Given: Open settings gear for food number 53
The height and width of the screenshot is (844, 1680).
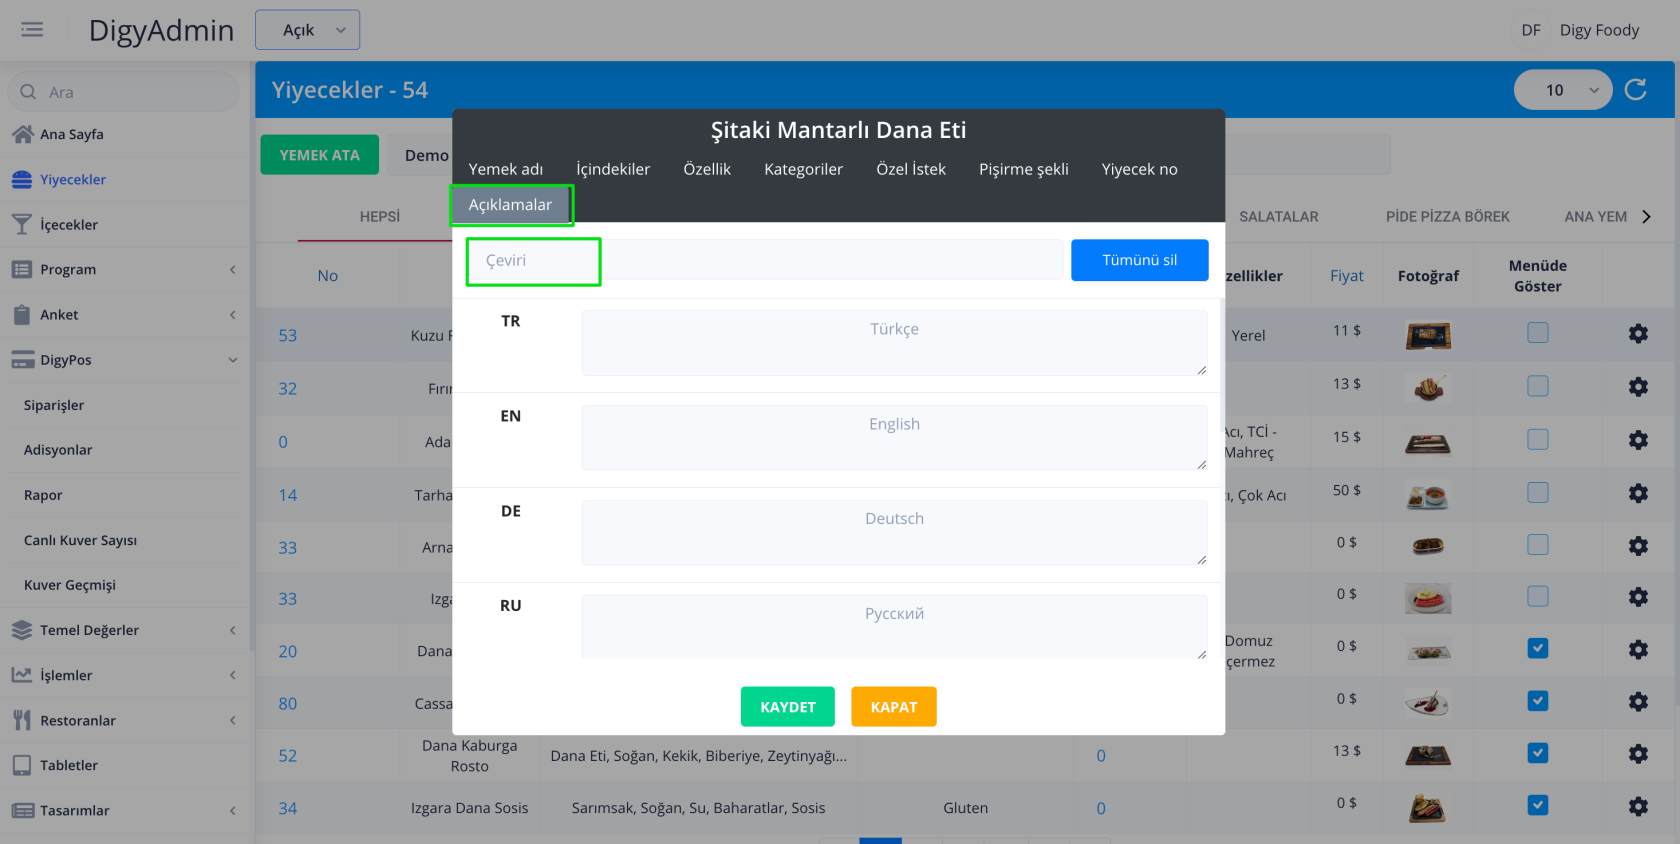Looking at the screenshot, I should (1638, 334).
